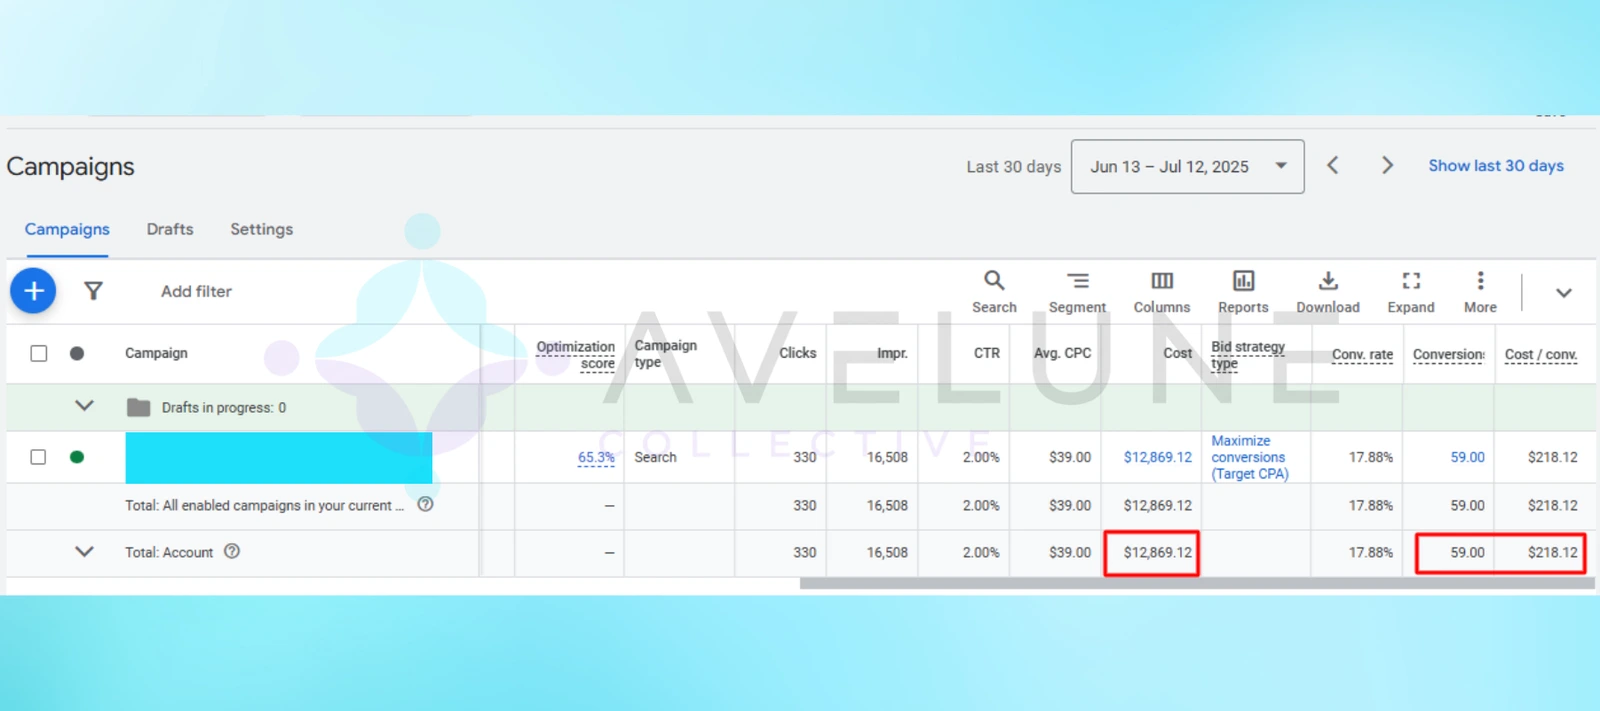Click help icon next to Total: Account
This screenshot has width=1600, height=711.
232,551
